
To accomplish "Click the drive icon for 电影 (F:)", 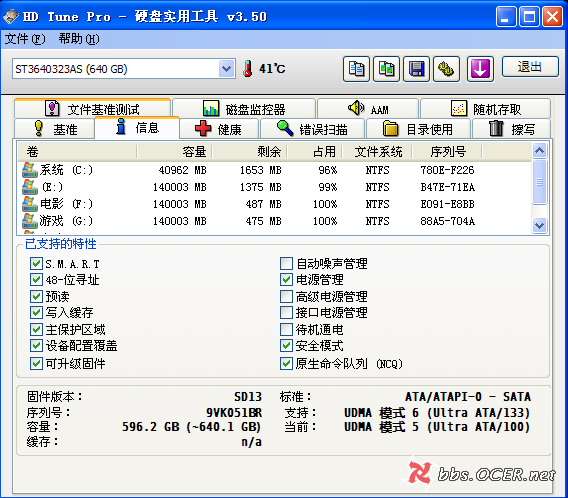I will [30, 204].
